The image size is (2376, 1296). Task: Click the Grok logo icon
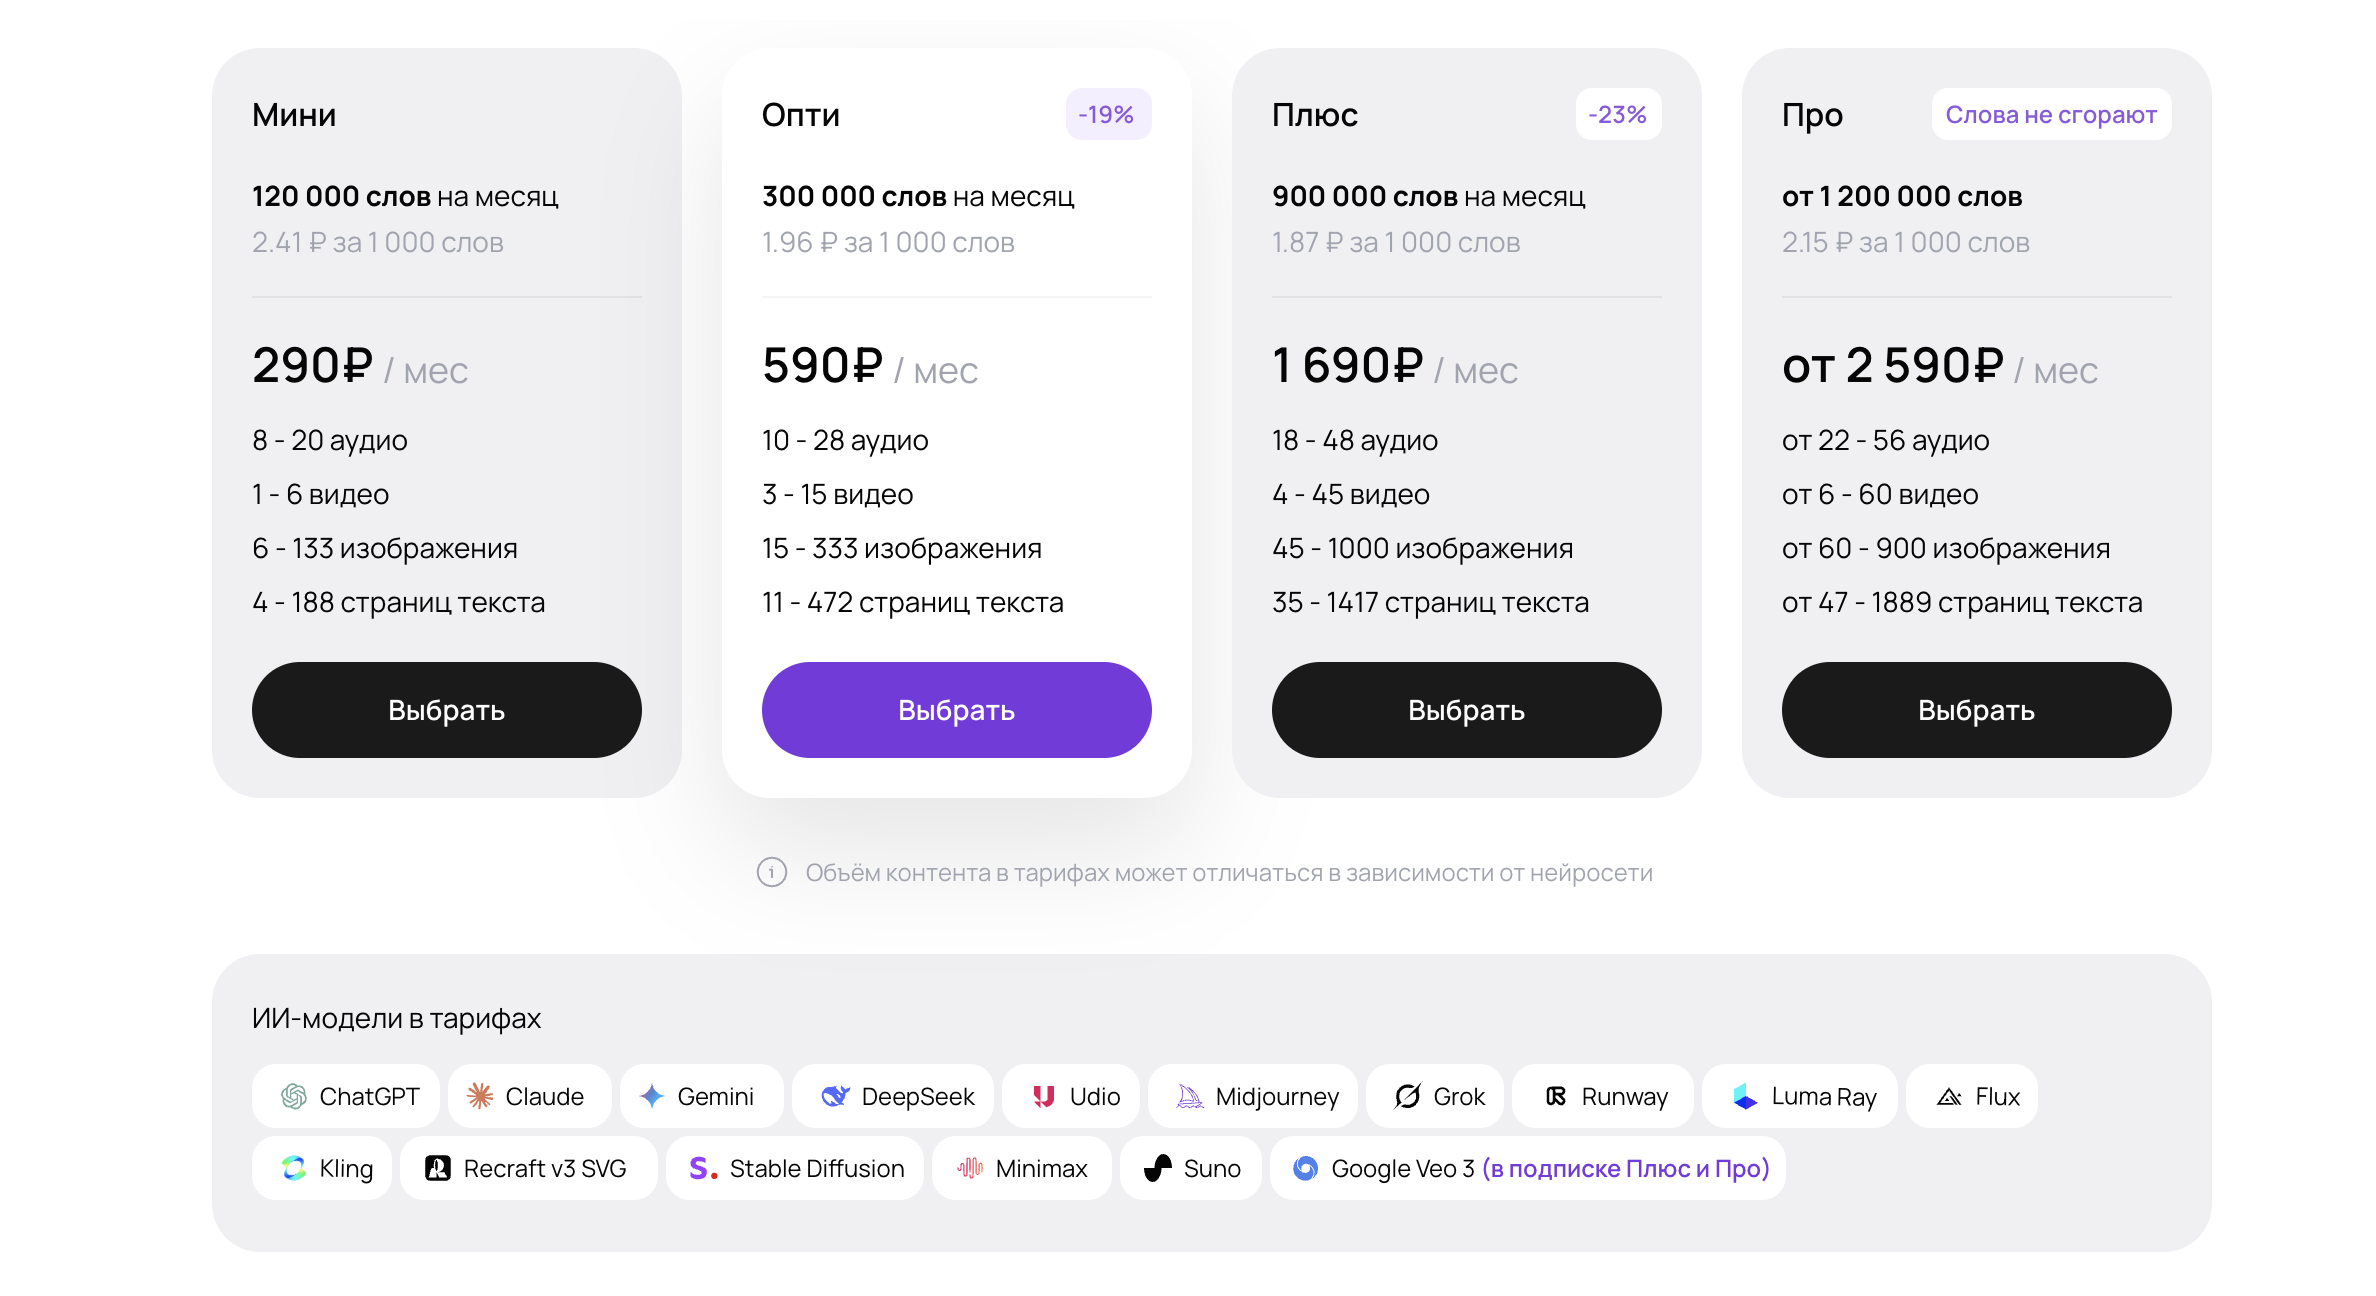coord(1408,1097)
